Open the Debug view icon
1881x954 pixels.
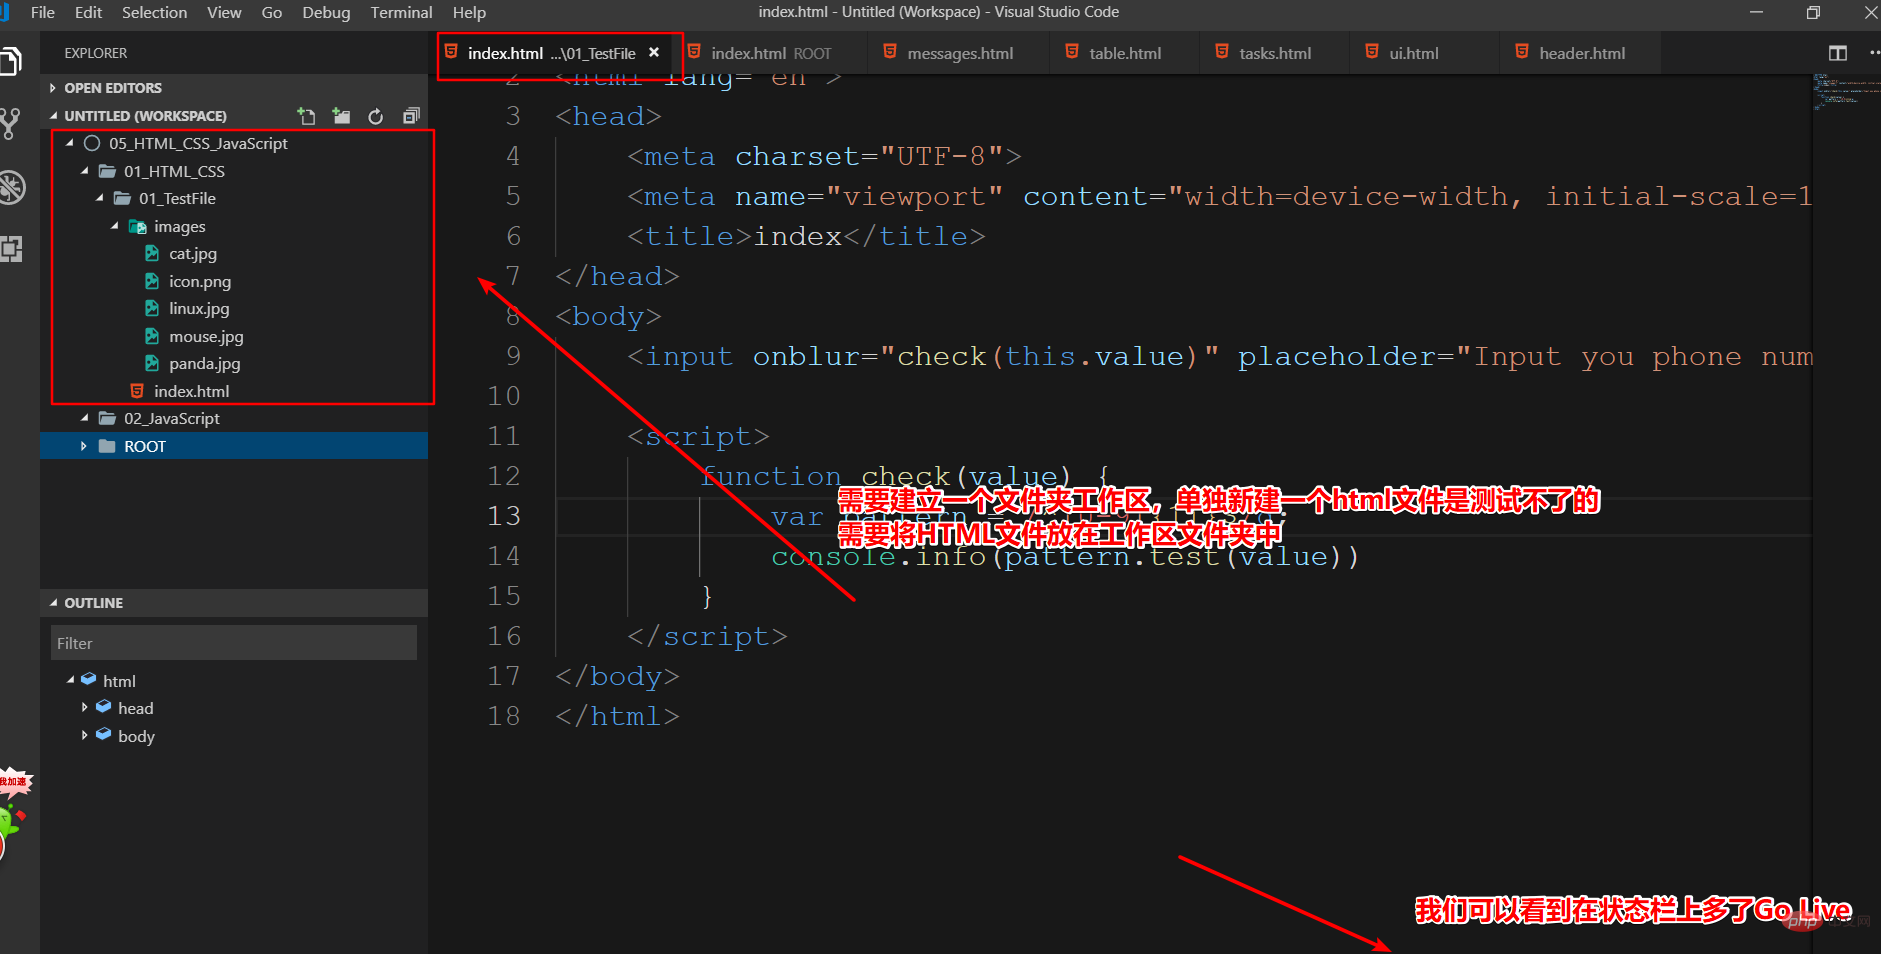[11, 187]
